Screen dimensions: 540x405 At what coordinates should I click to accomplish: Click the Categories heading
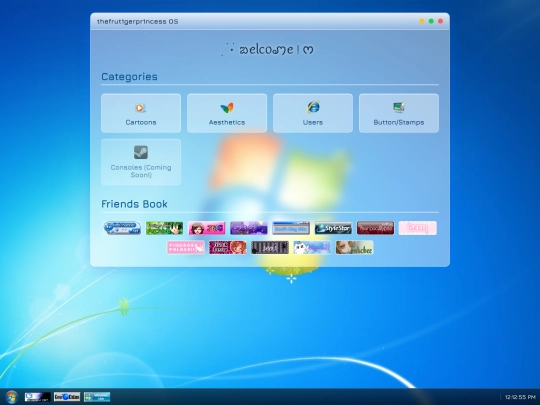tap(129, 76)
